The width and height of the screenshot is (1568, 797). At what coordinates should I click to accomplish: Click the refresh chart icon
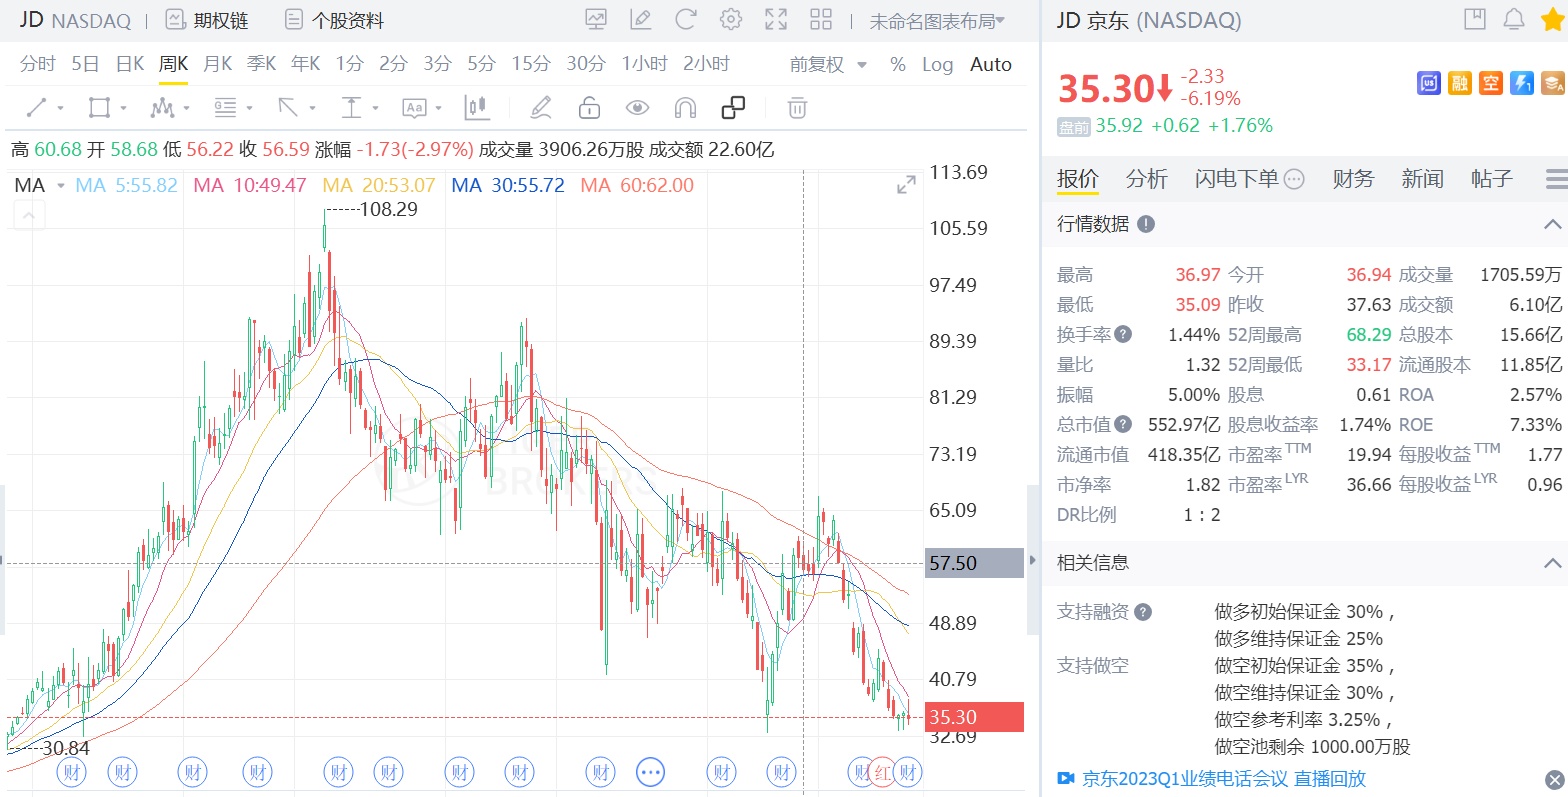(686, 20)
